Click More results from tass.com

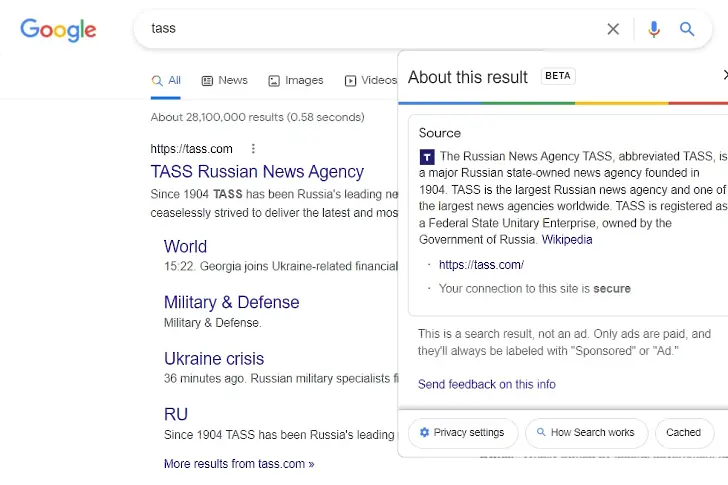239,464
